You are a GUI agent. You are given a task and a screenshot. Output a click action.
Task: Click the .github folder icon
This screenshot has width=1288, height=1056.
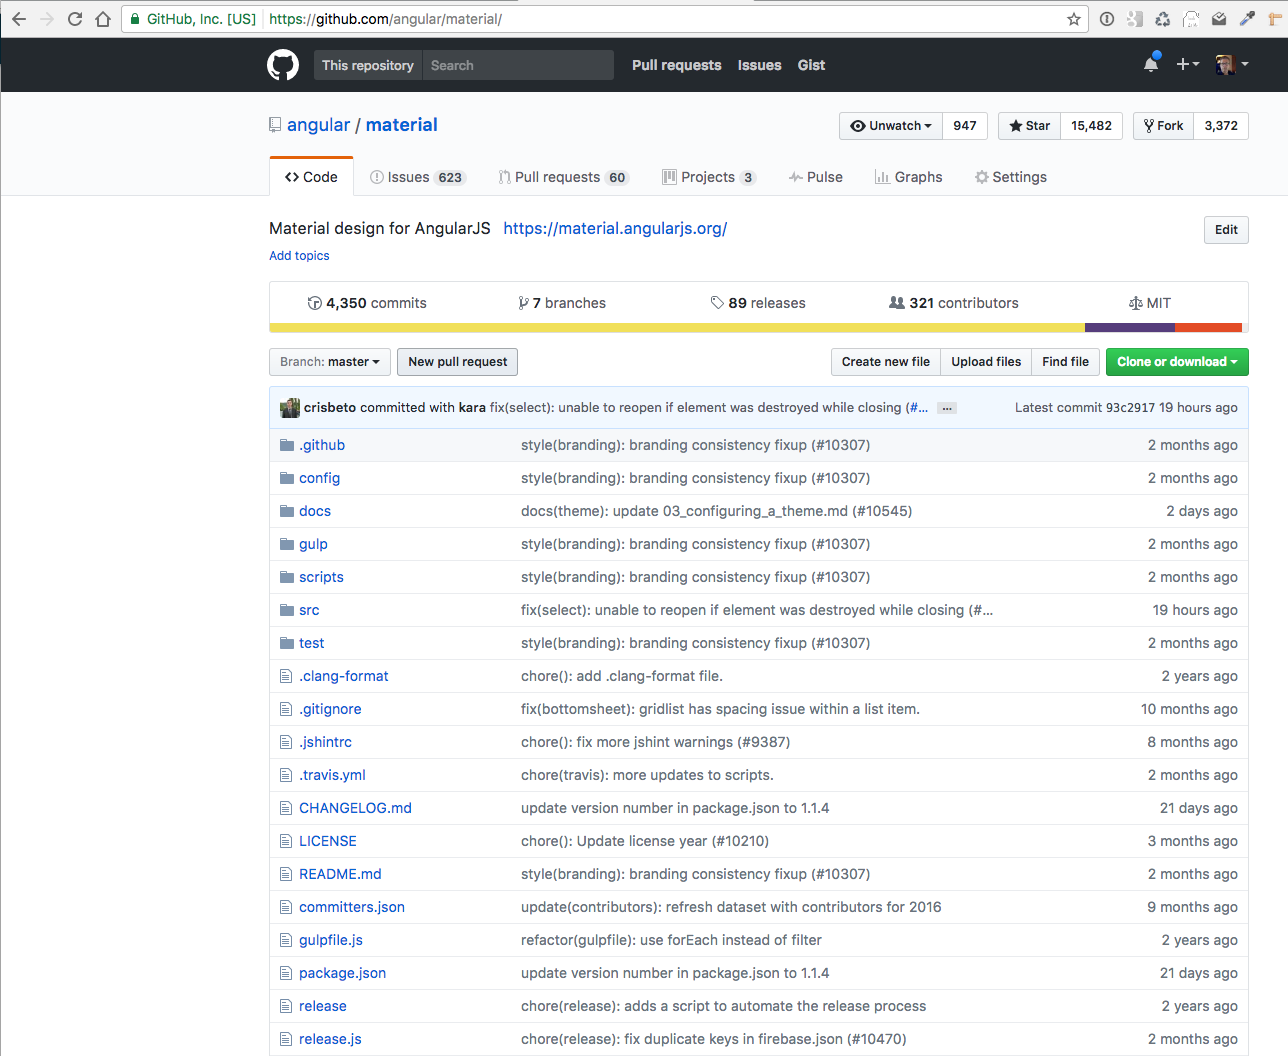[x=287, y=445]
